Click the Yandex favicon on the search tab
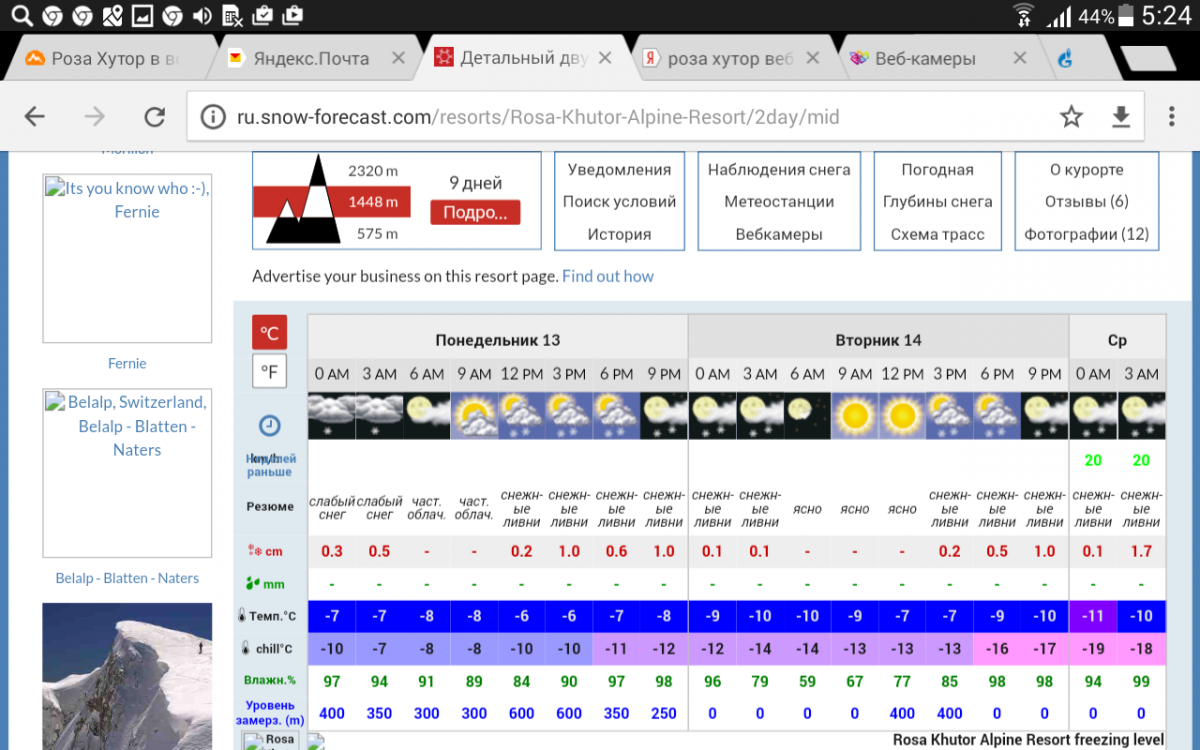The width and height of the screenshot is (1200, 750). (x=650, y=58)
